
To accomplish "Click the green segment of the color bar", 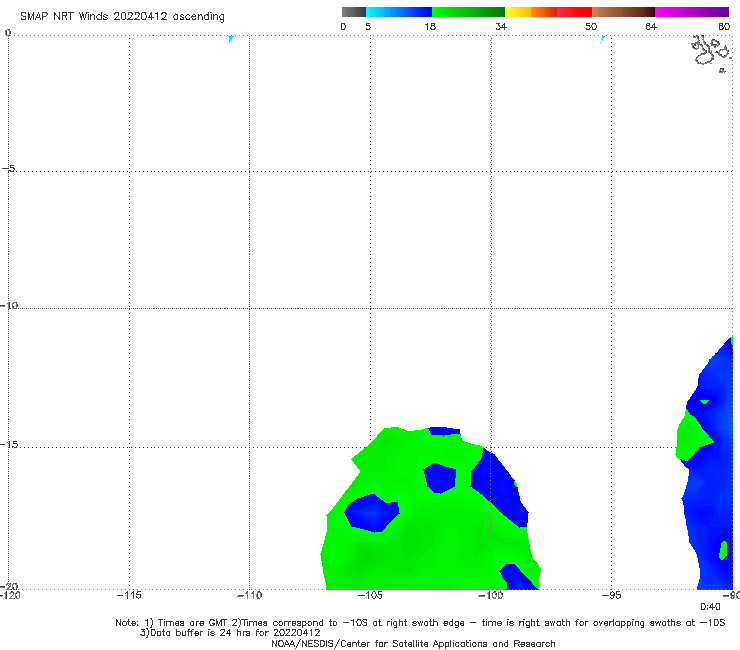I will pyautogui.click(x=468, y=12).
